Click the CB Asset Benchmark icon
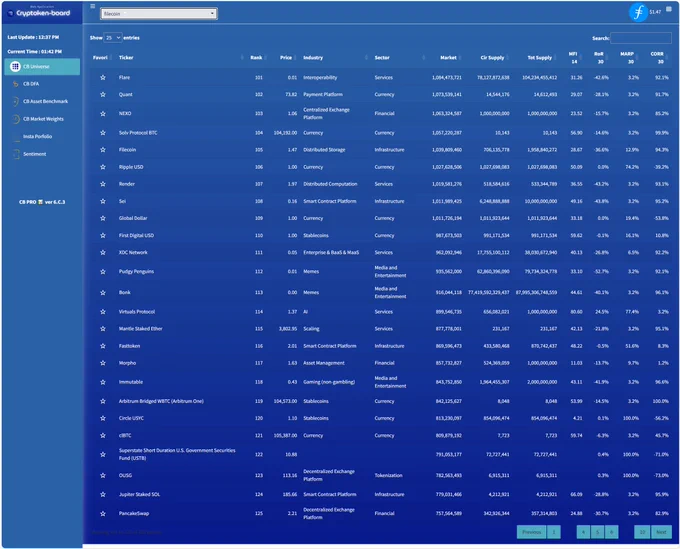Image resolution: width=680 pixels, height=549 pixels. click(x=16, y=101)
